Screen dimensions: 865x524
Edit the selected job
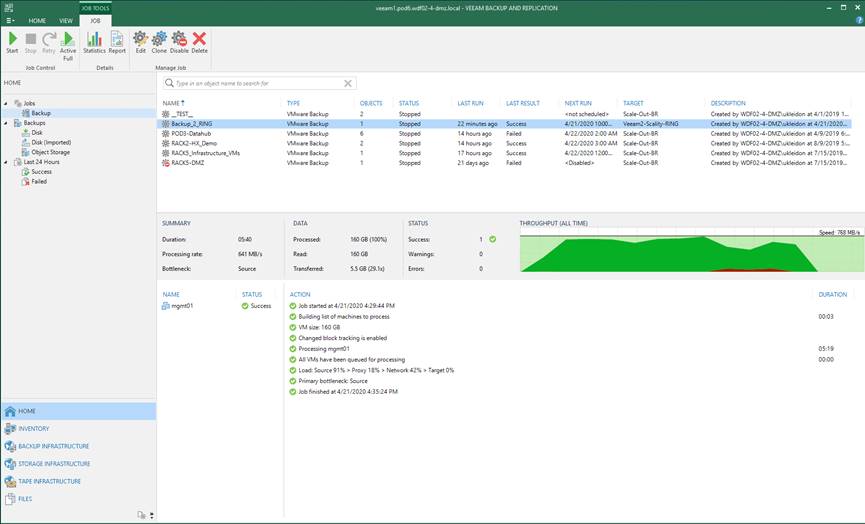[141, 42]
